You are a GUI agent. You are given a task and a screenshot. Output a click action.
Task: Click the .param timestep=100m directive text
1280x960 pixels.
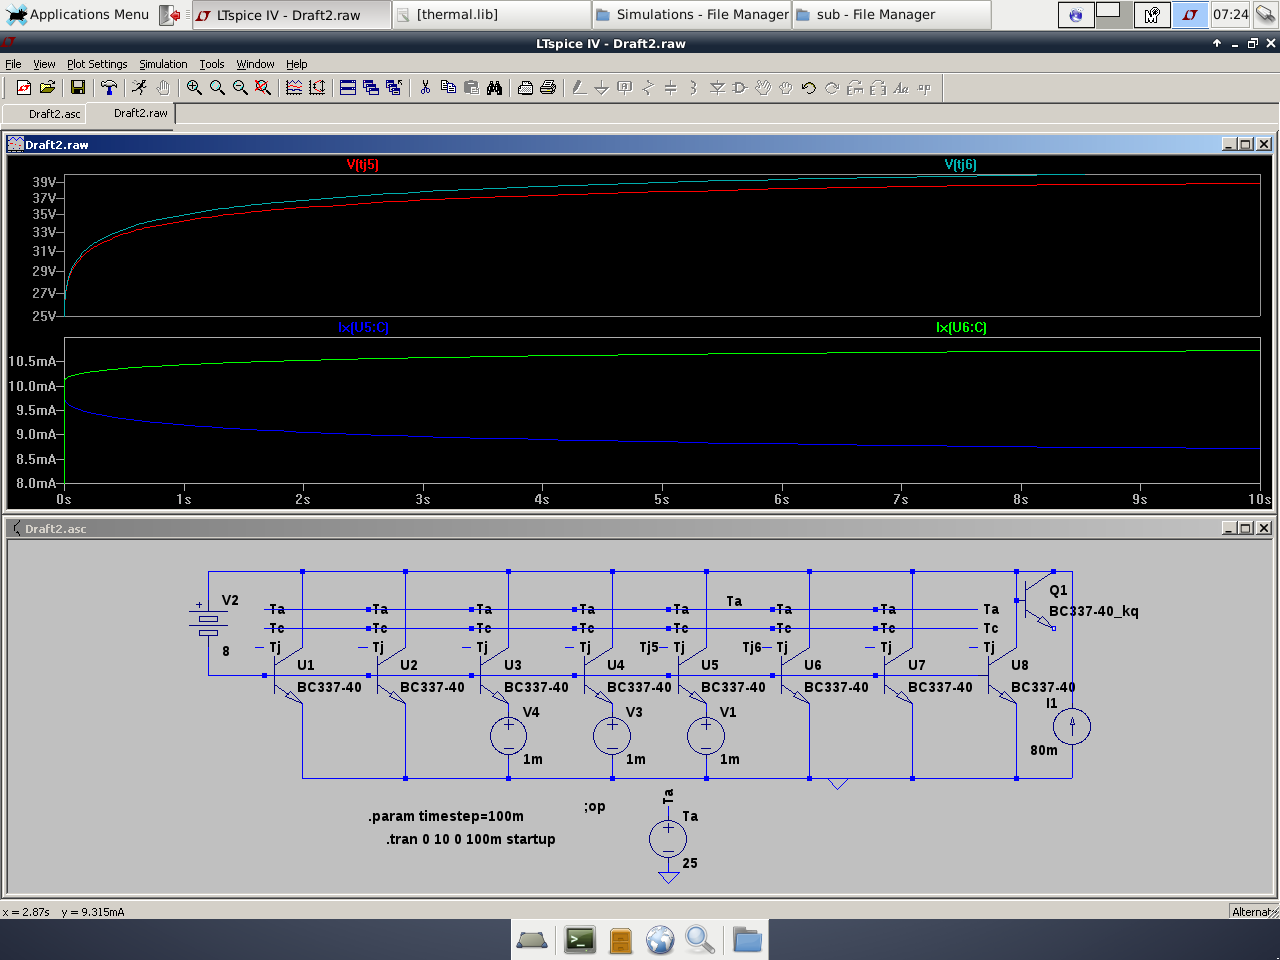pyautogui.click(x=446, y=816)
